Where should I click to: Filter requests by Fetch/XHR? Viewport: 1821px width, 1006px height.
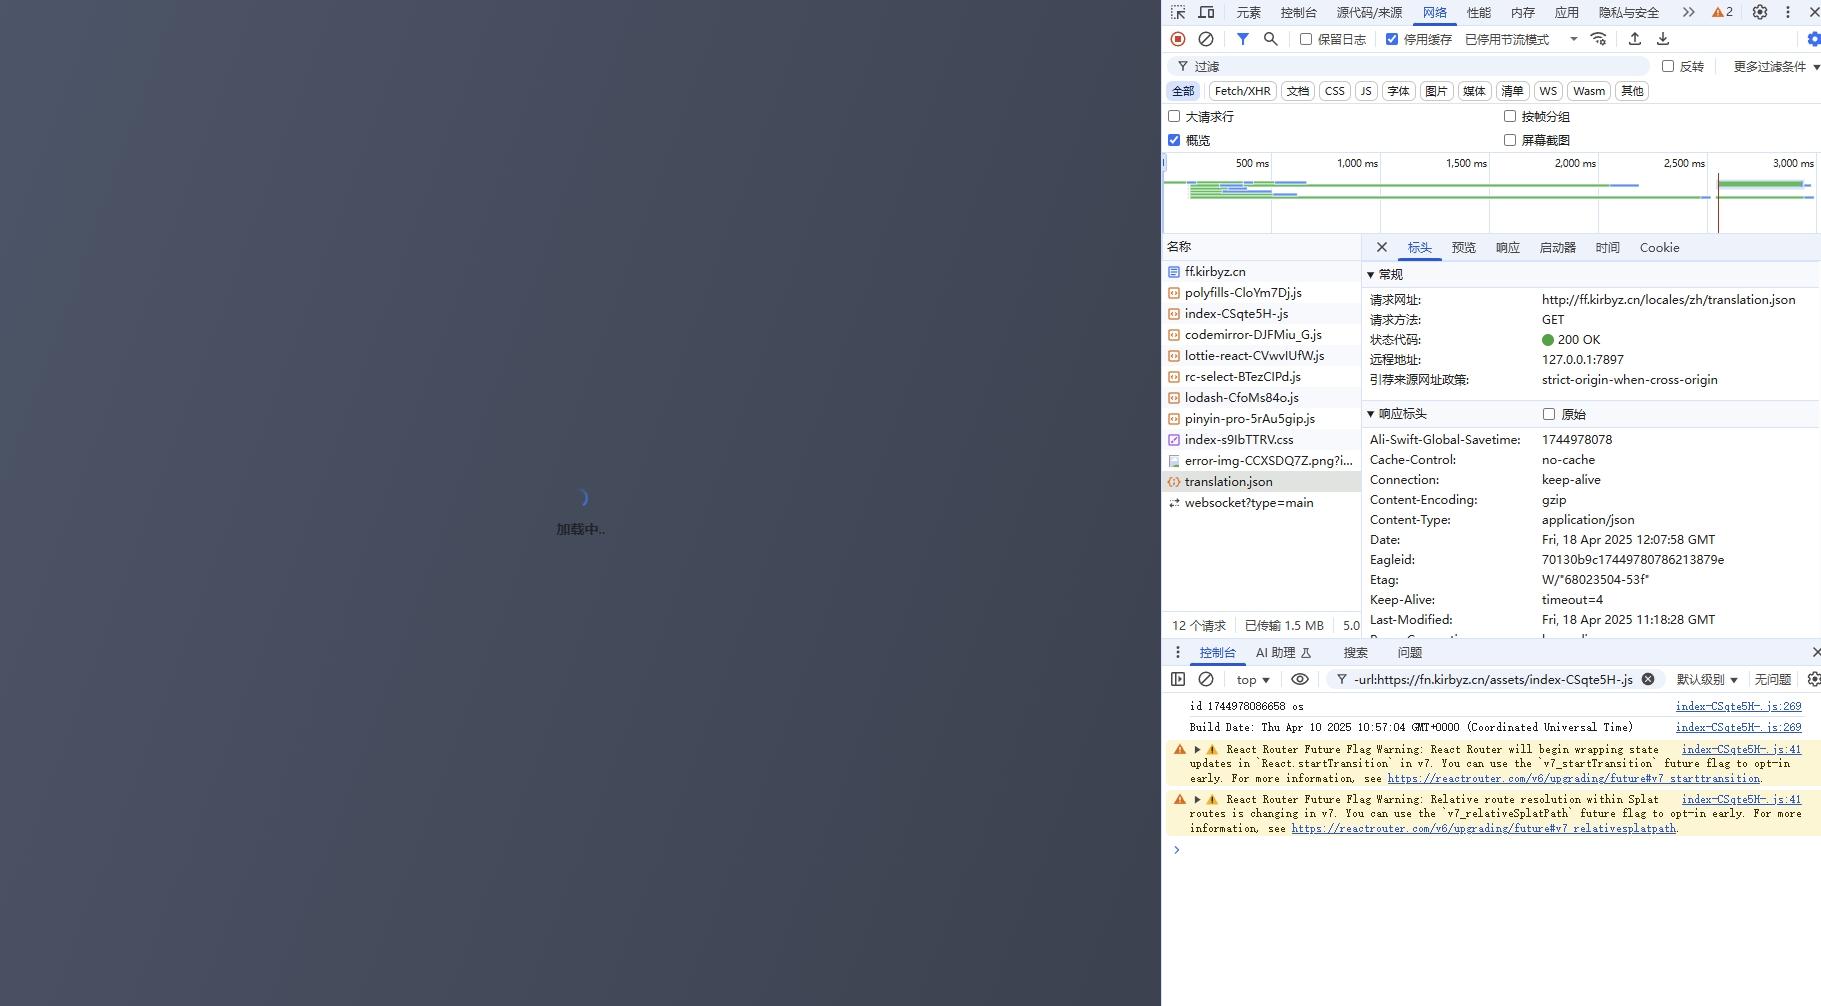[x=1242, y=91]
